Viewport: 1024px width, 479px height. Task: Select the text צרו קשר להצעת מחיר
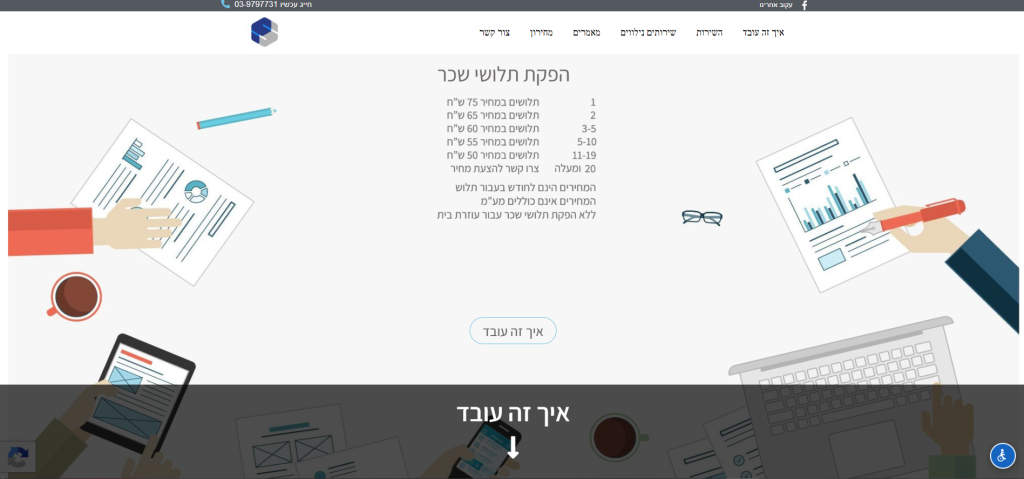495,169
